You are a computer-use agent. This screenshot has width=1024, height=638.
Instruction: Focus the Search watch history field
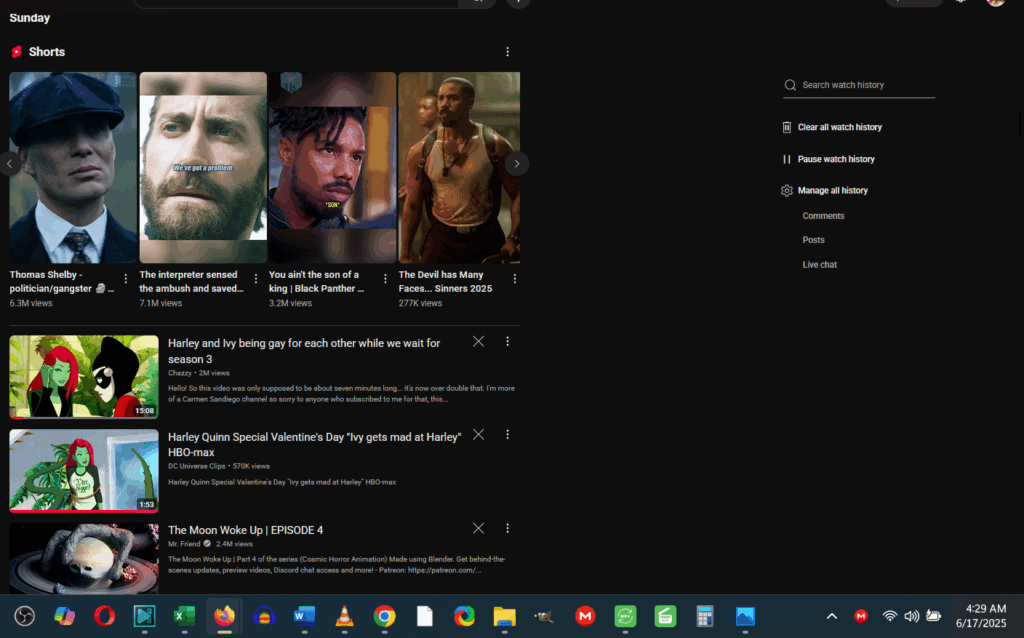tap(859, 85)
